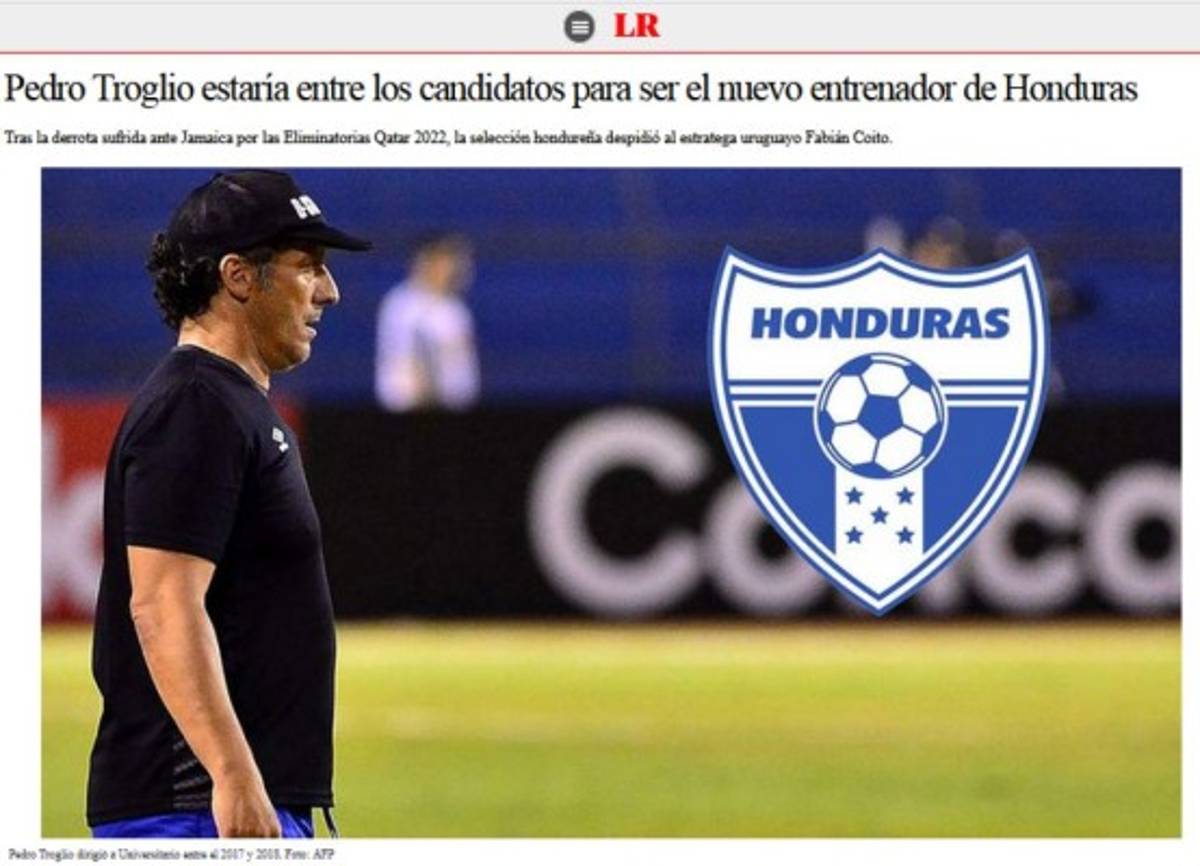Select the word Honduras in headline
The height and width of the screenshot is (866, 1200).
pyautogui.click(x=1070, y=88)
